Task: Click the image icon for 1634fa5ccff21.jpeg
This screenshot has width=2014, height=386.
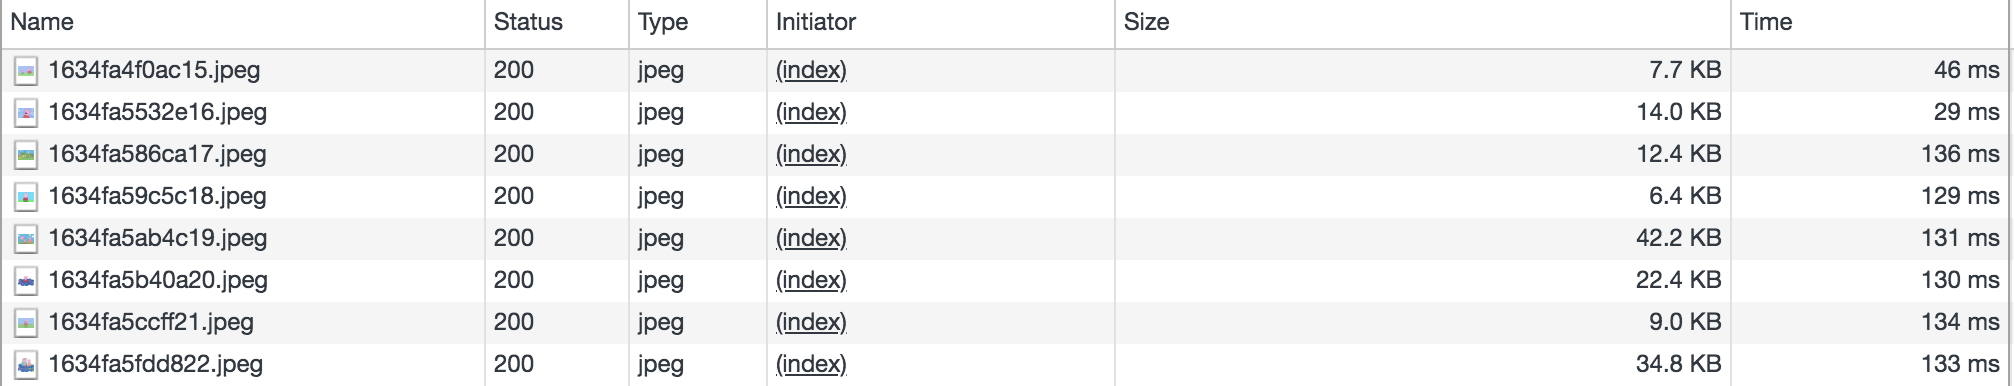Action: pyautogui.click(x=26, y=323)
